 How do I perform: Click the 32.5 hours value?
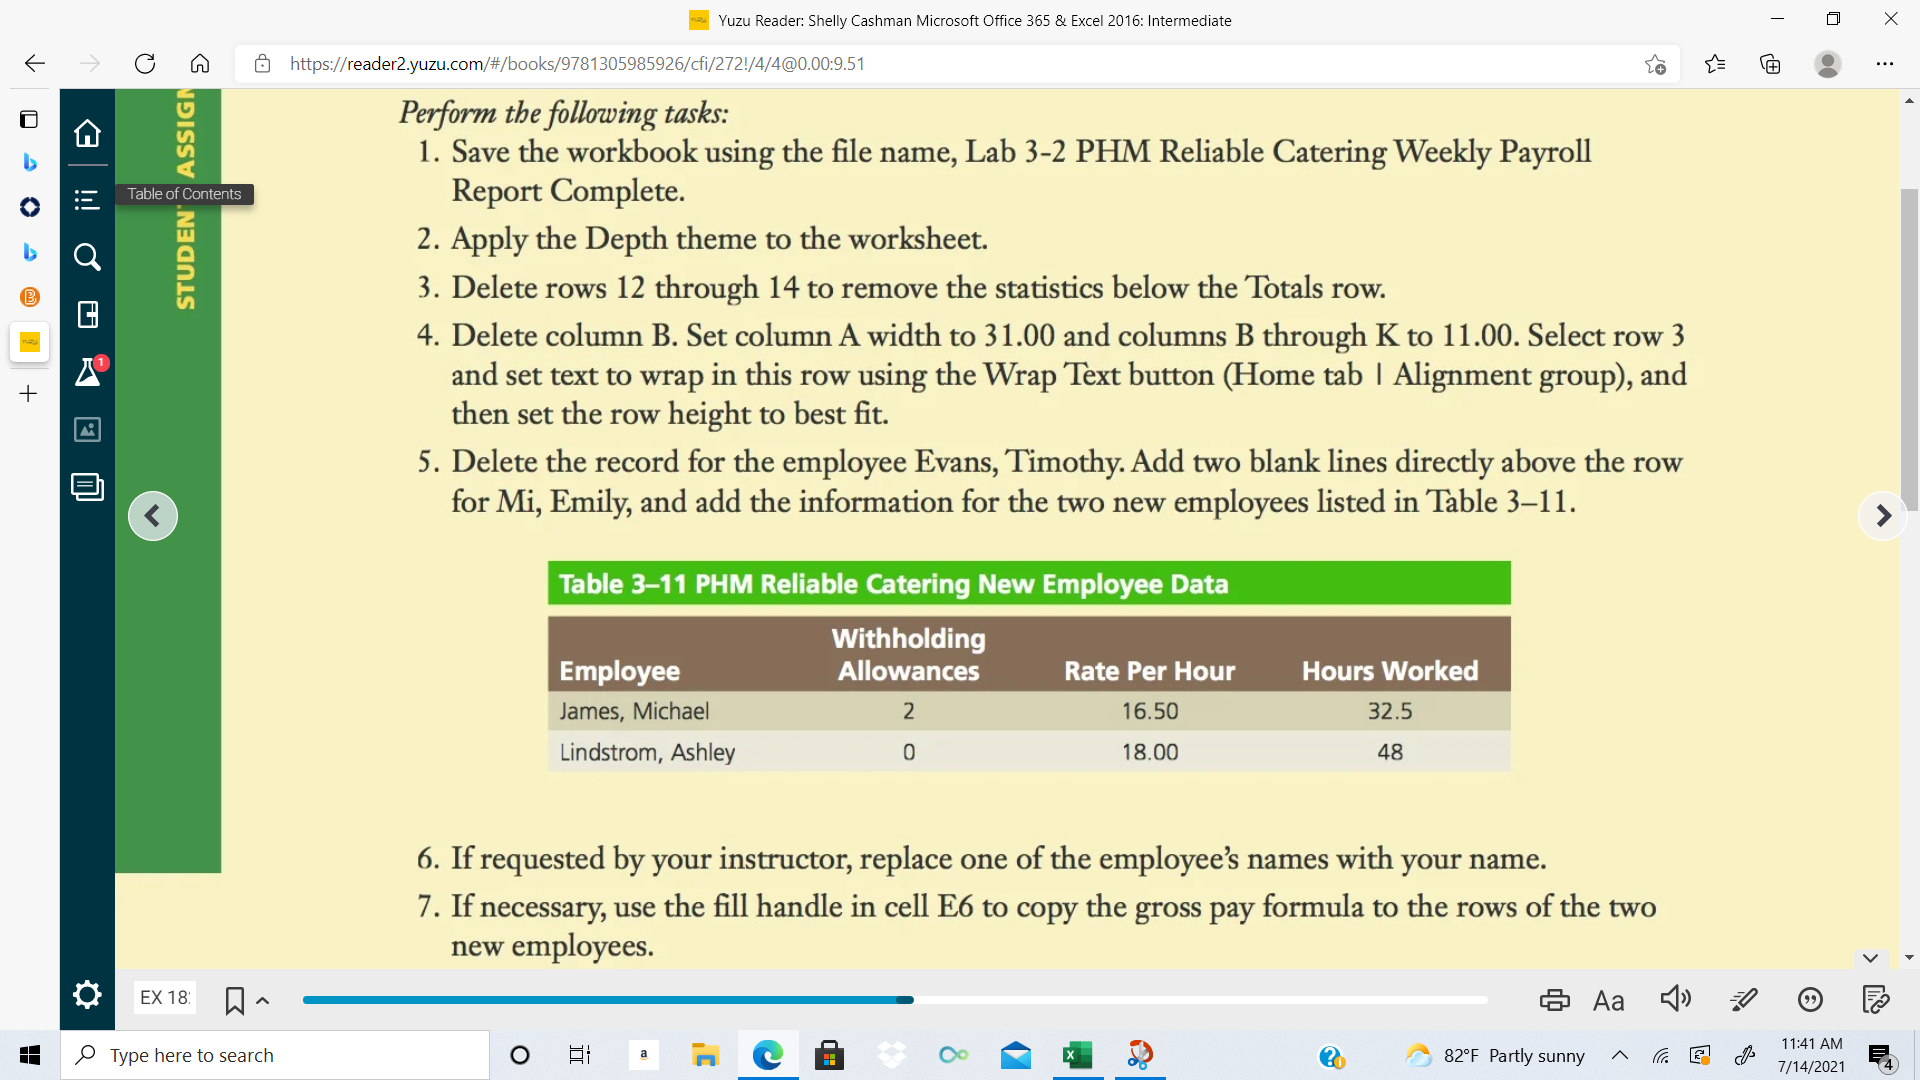[1390, 711]
